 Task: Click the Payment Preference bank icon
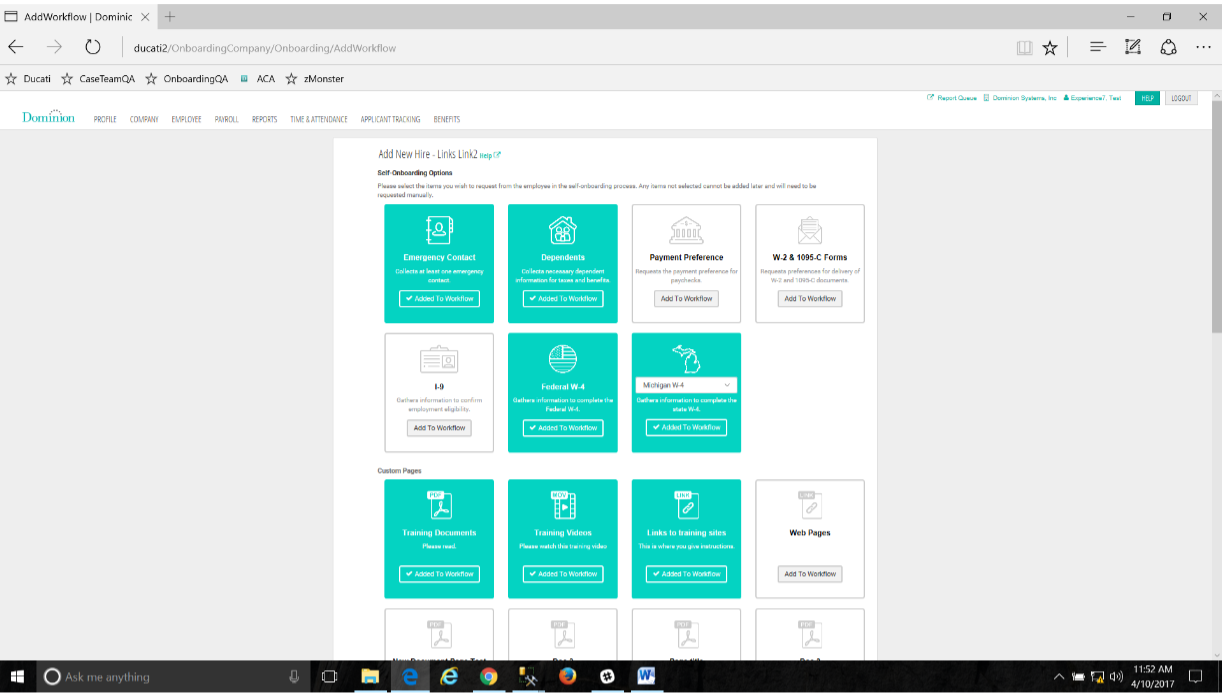pyautogui.click(x=687, y=231)
